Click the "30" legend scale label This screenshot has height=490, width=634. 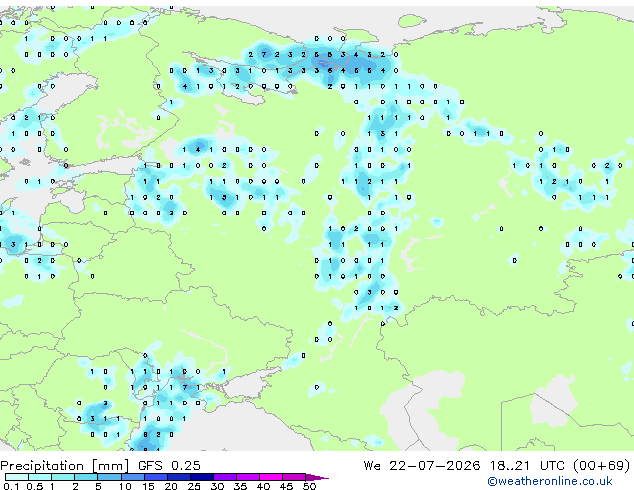tap(217, 486)
